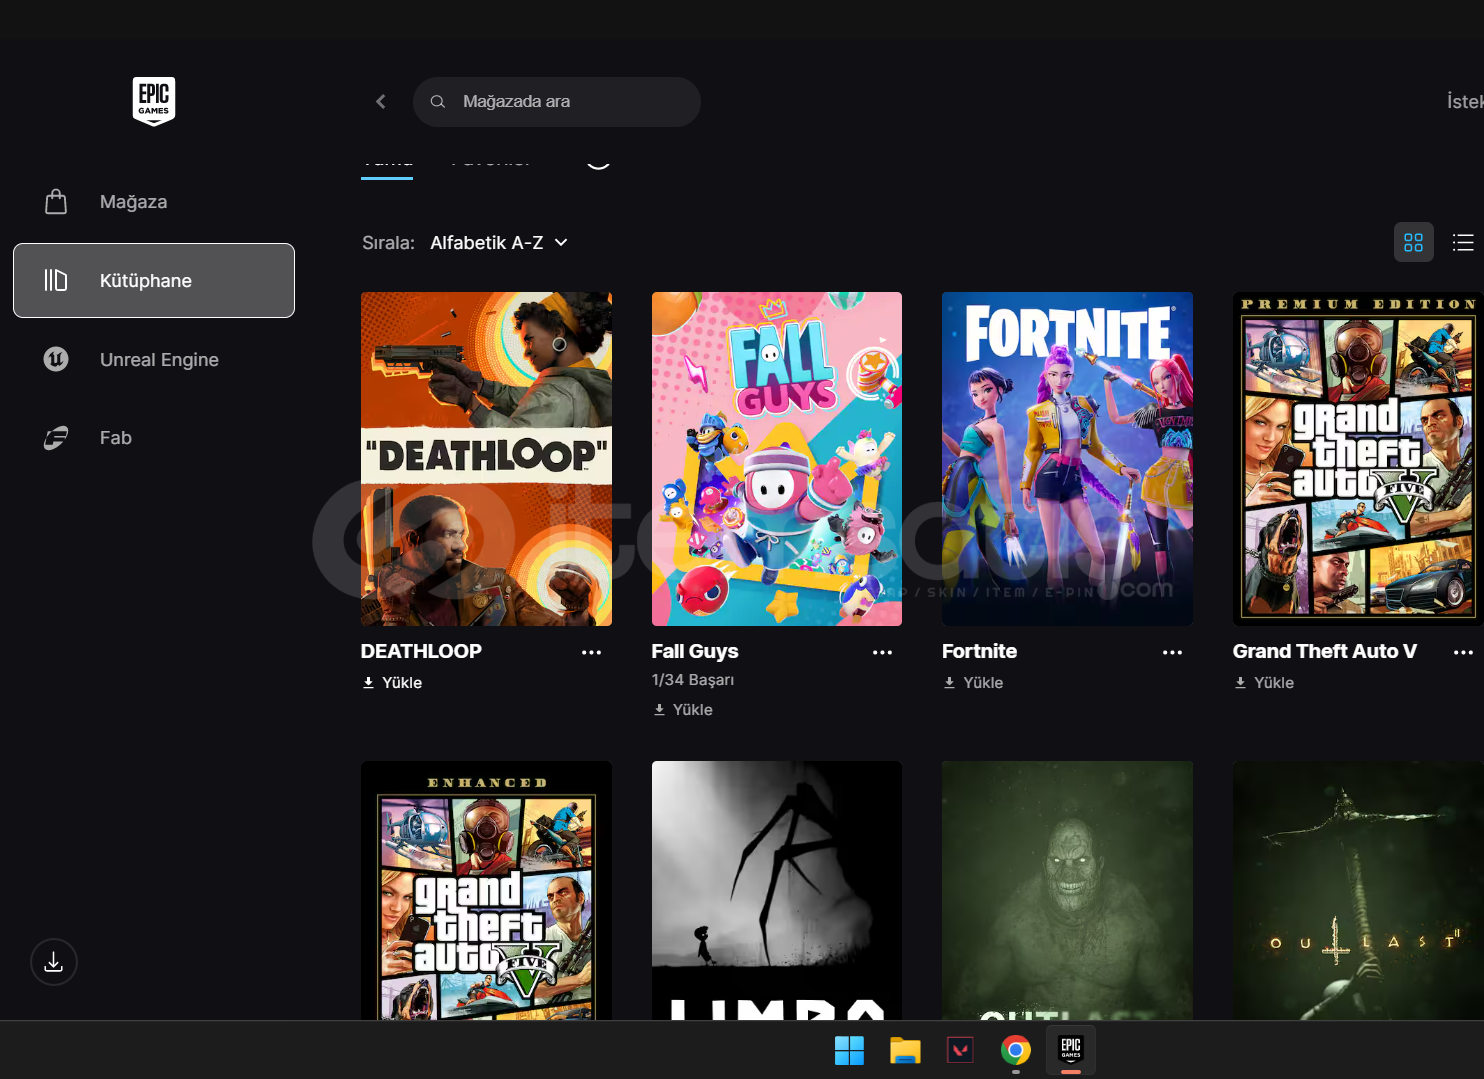Open the red-marked app left of Chrome
1484x1079 pixels.
(960, 1050)
